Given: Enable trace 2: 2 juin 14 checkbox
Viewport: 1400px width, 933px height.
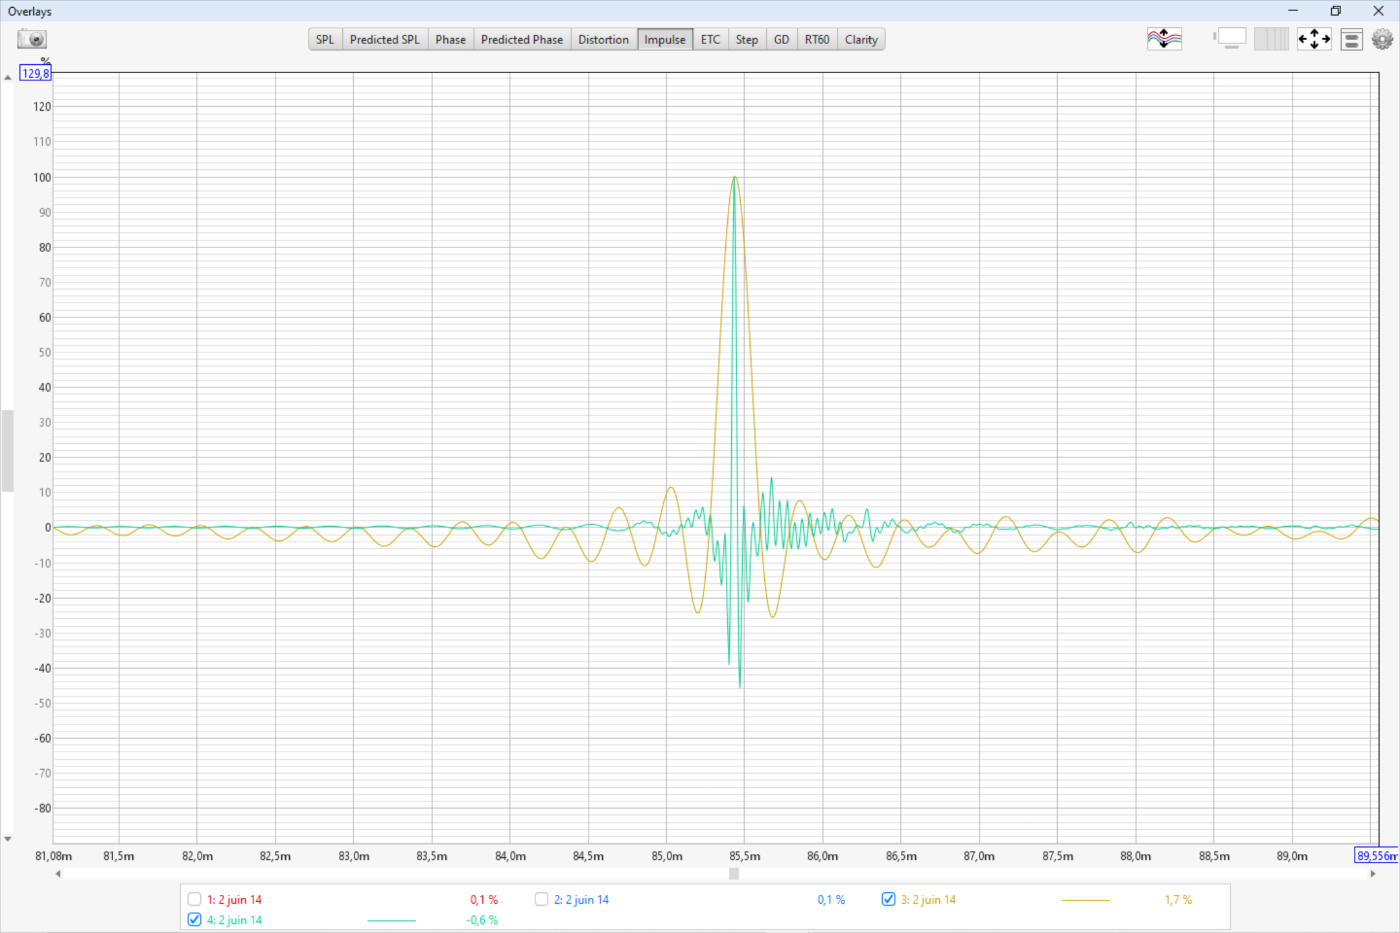Looking at the screenshot, I should [541, 899].
